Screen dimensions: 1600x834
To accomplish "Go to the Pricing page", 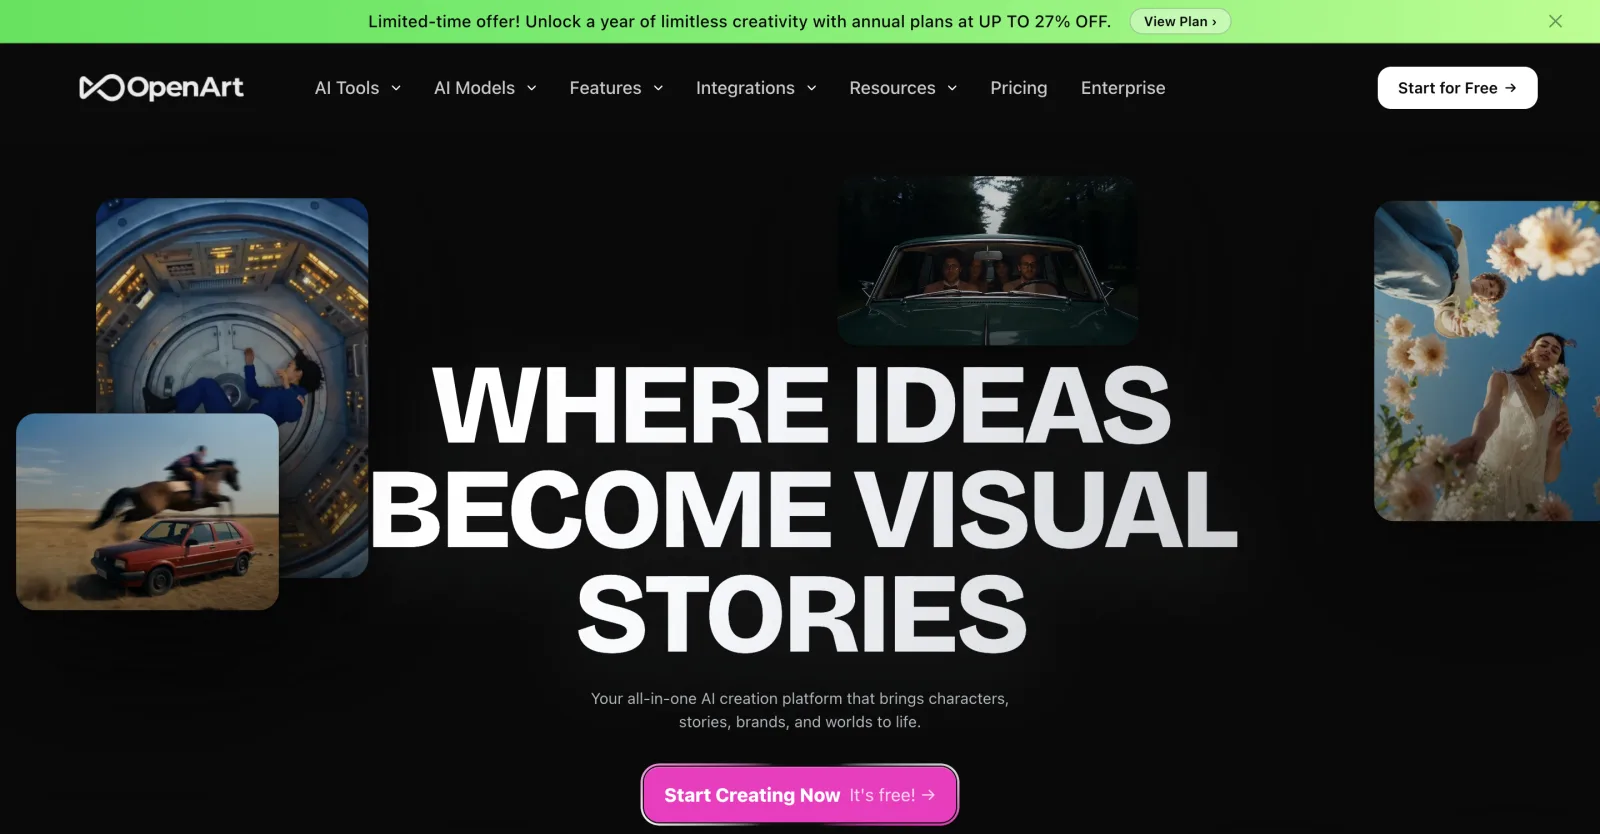I will click(x=1019, y=88).
